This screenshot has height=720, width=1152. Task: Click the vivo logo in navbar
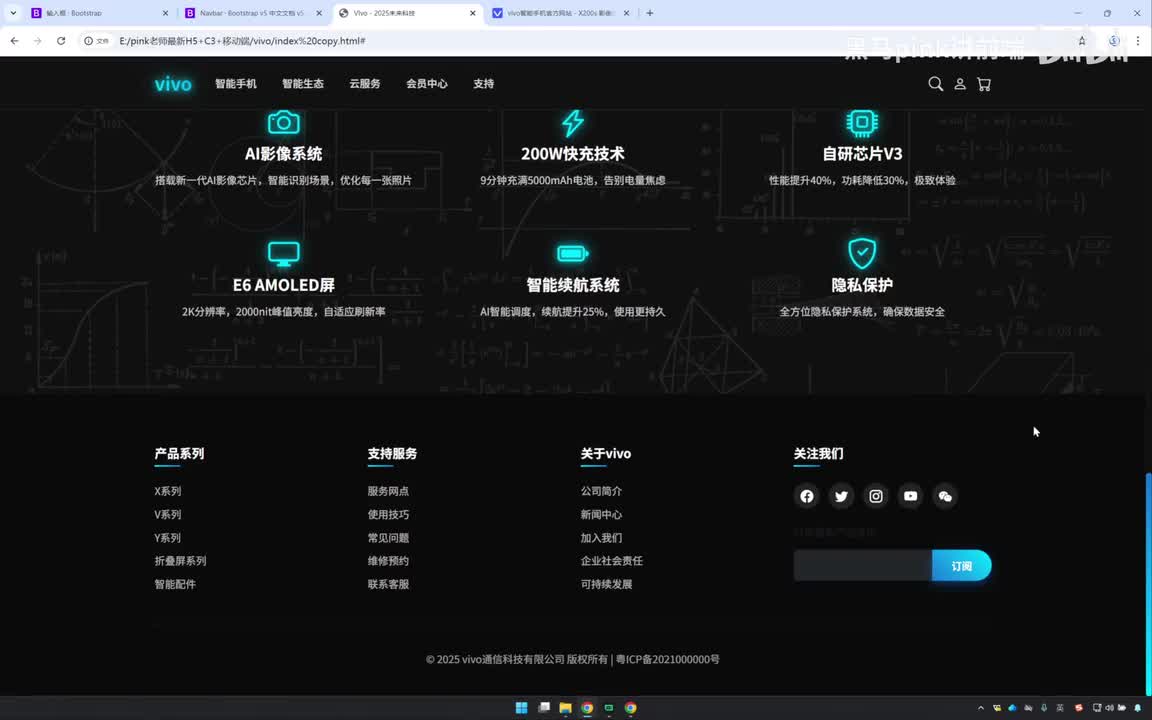pyautogui.click(x=173, y=84)
